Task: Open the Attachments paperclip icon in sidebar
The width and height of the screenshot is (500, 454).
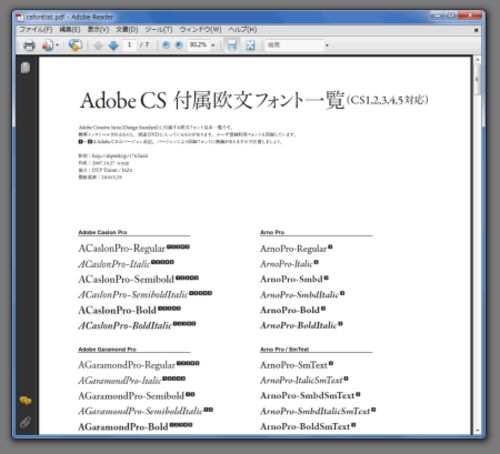Action: tap(25, 422)
